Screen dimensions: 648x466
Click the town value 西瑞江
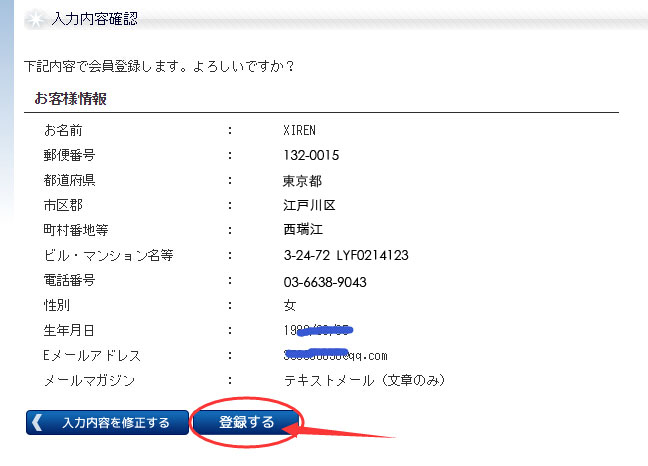[303, 230]
